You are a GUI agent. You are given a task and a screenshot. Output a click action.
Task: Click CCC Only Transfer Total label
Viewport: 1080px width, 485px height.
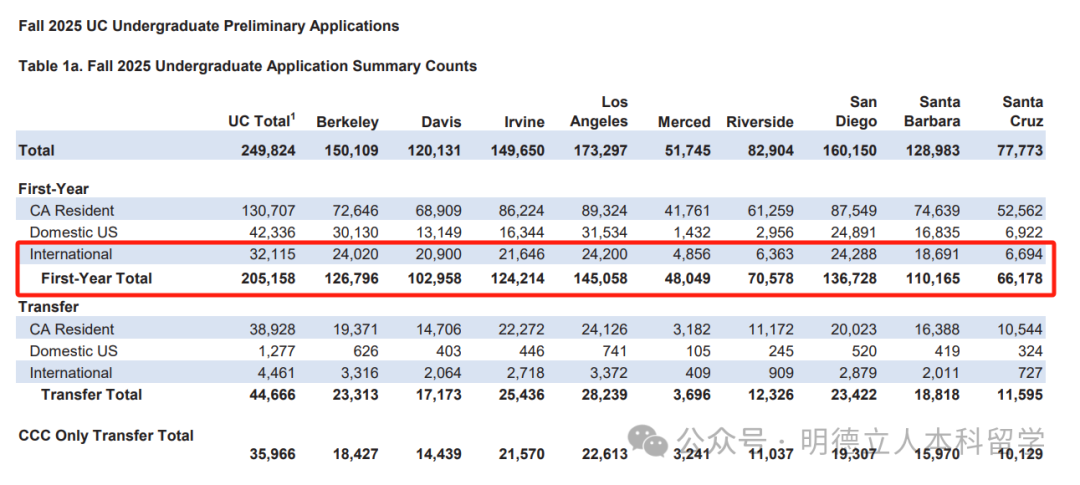pos(106,435)
